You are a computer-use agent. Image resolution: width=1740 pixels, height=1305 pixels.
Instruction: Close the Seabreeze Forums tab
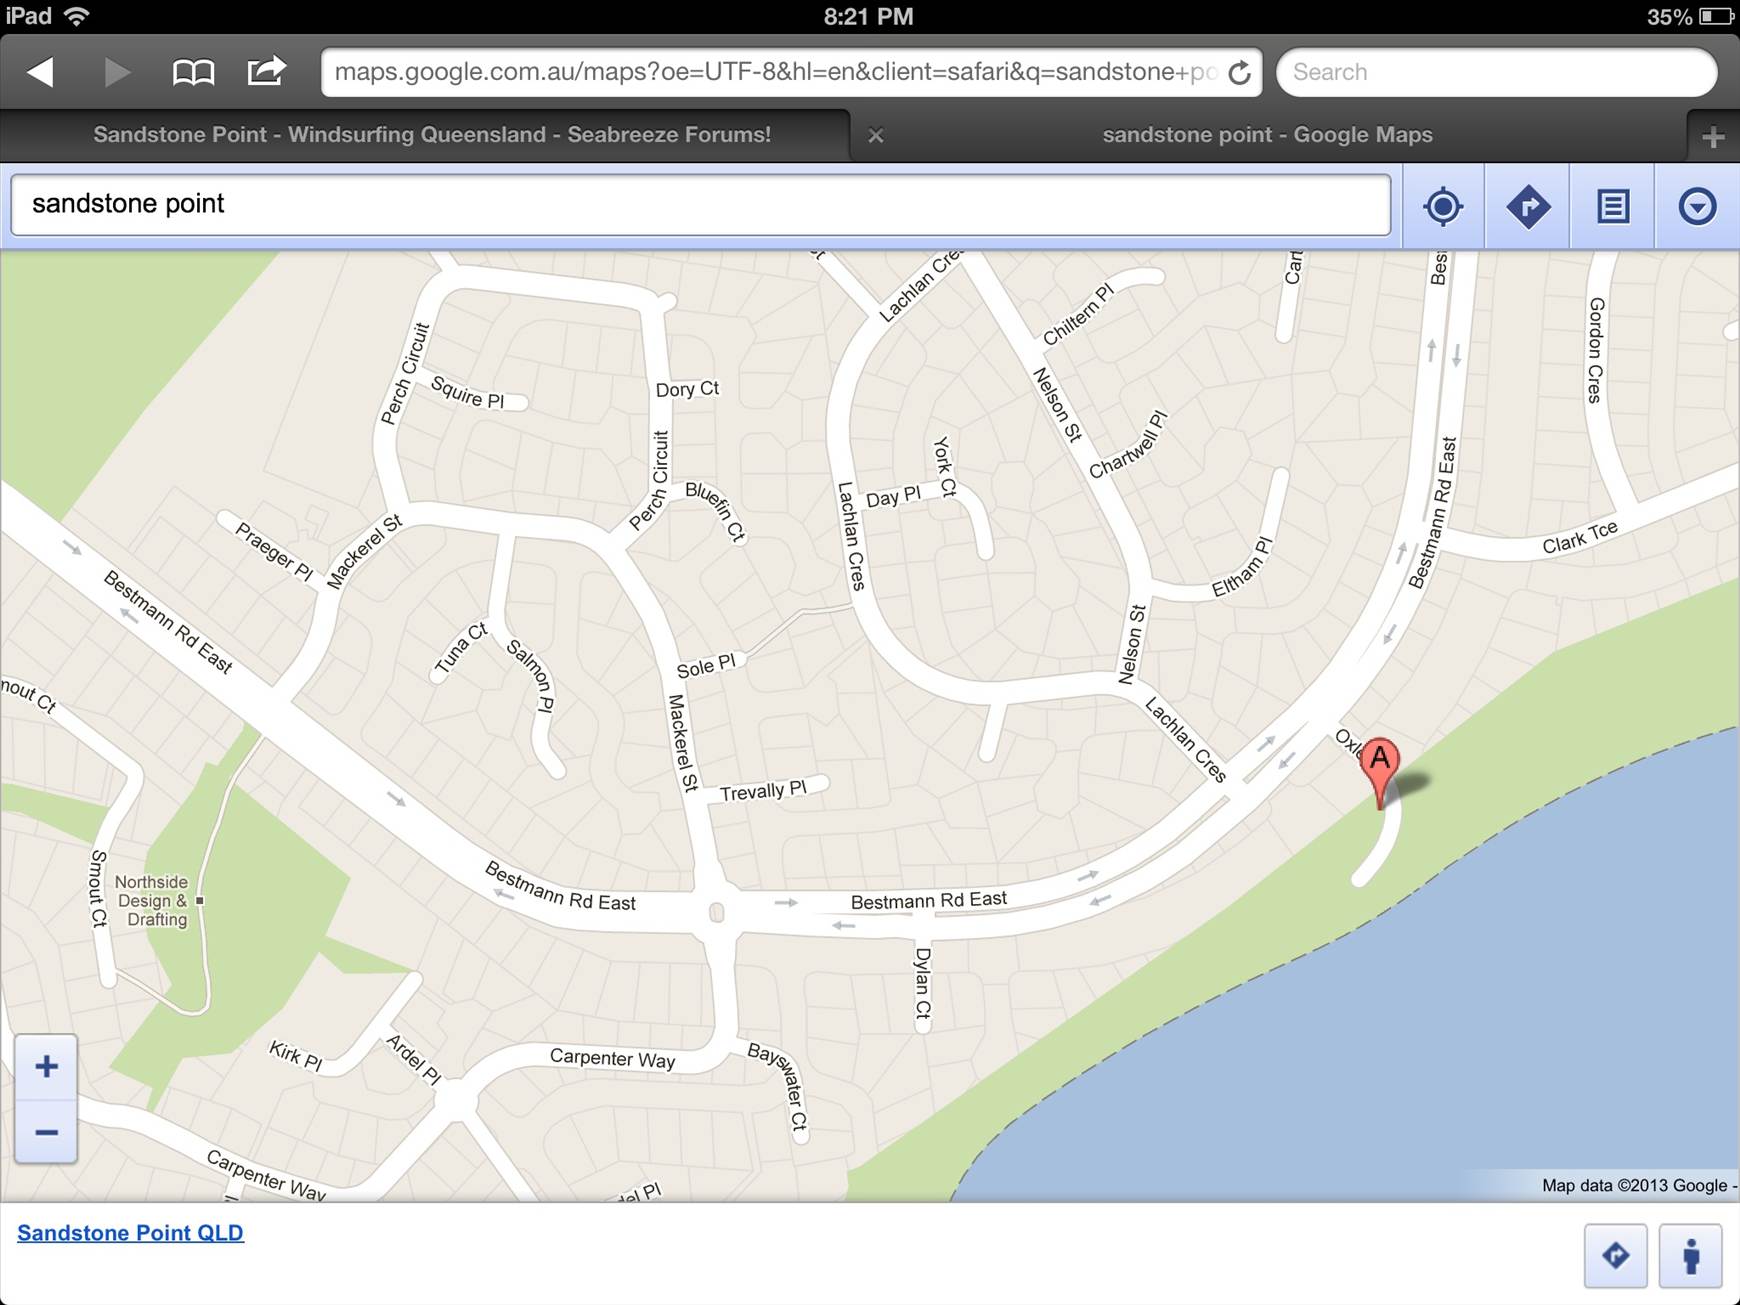pos(876,136)
